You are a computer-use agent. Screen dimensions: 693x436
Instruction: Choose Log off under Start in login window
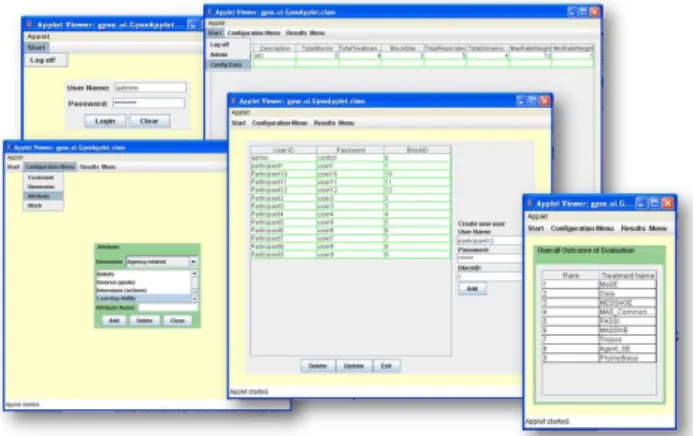[x=46, y=60]
